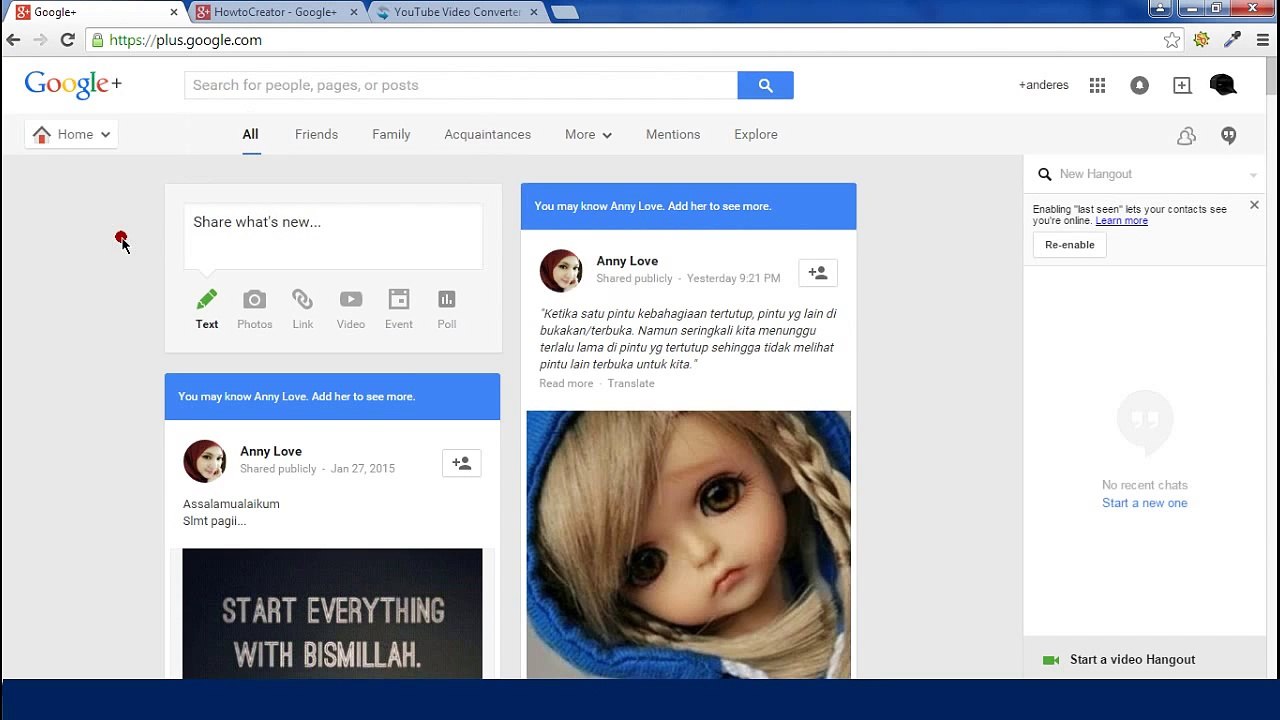The height and width of the screenshot is (720, 1280).
Task: Click Start a video Hangout
Action: tap(1132, 660)
